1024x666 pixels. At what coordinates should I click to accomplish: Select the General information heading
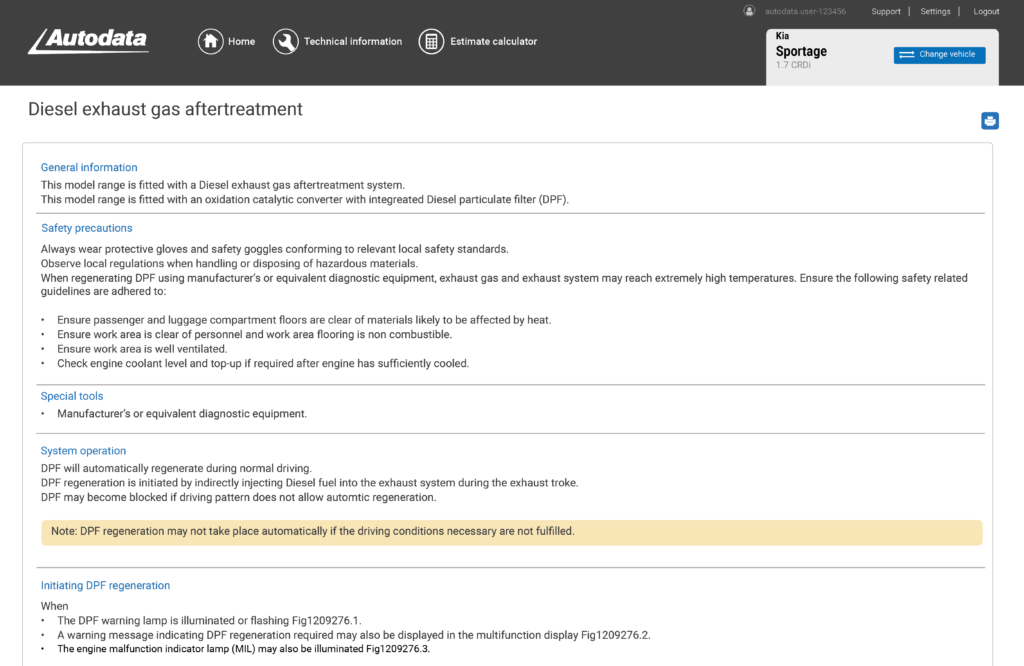pyautogui.click(x=89, y=167)
